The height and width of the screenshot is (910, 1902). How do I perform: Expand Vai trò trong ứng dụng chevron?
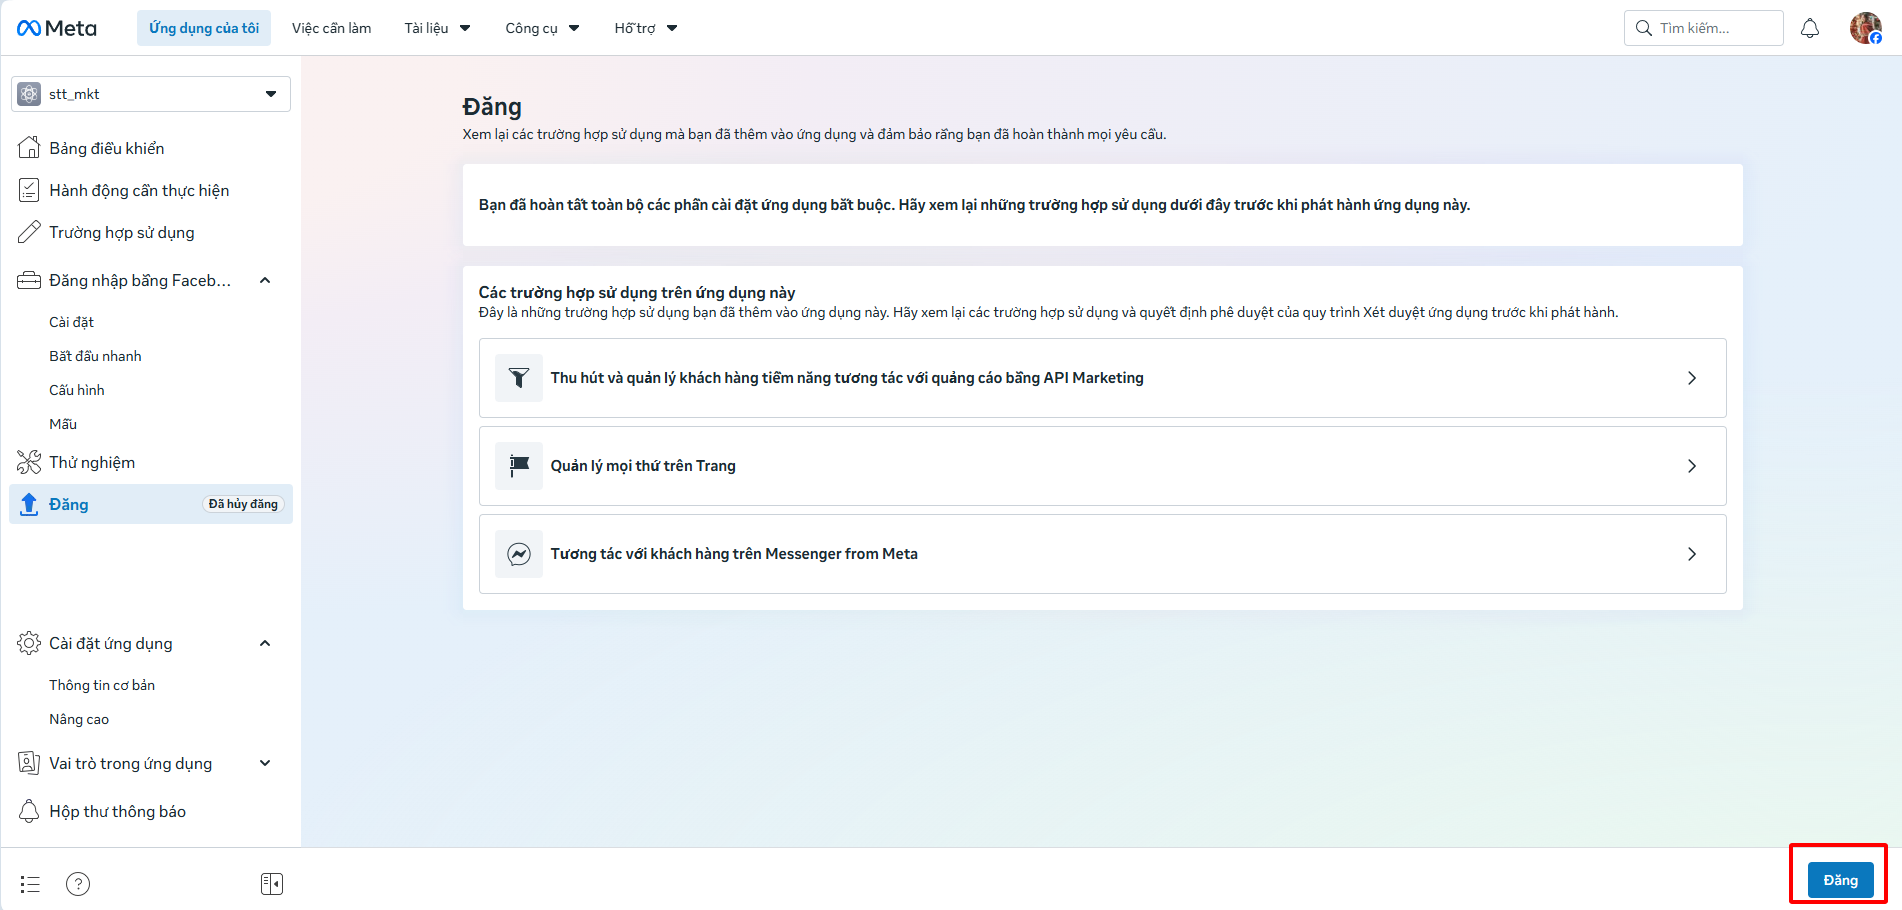coord(265,763)
